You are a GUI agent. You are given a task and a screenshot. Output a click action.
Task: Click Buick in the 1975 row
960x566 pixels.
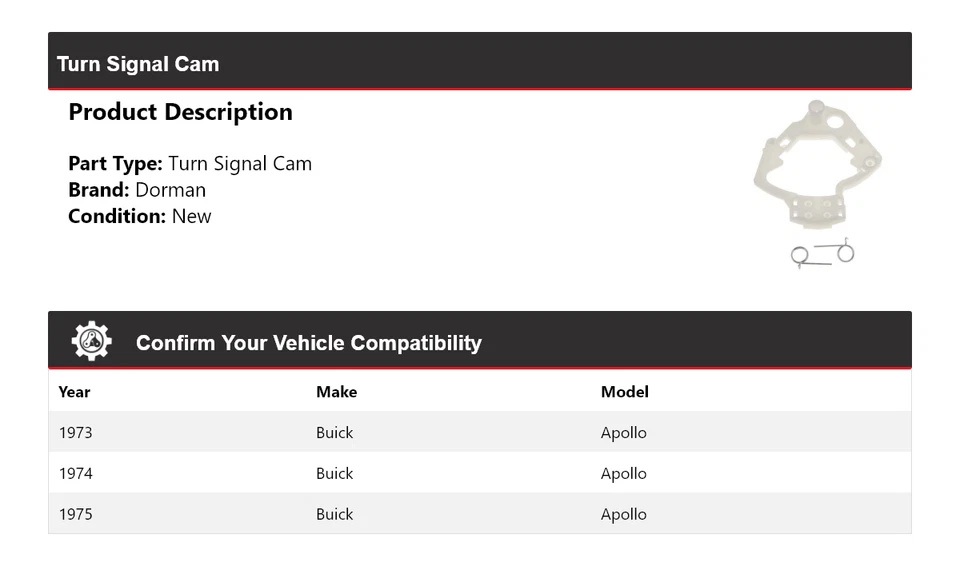click(334, 514)
